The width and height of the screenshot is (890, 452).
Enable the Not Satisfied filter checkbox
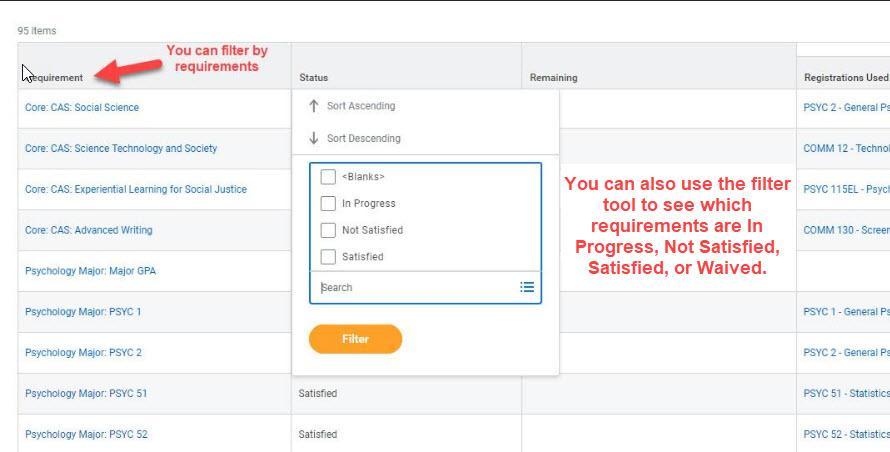click(328, 230)
